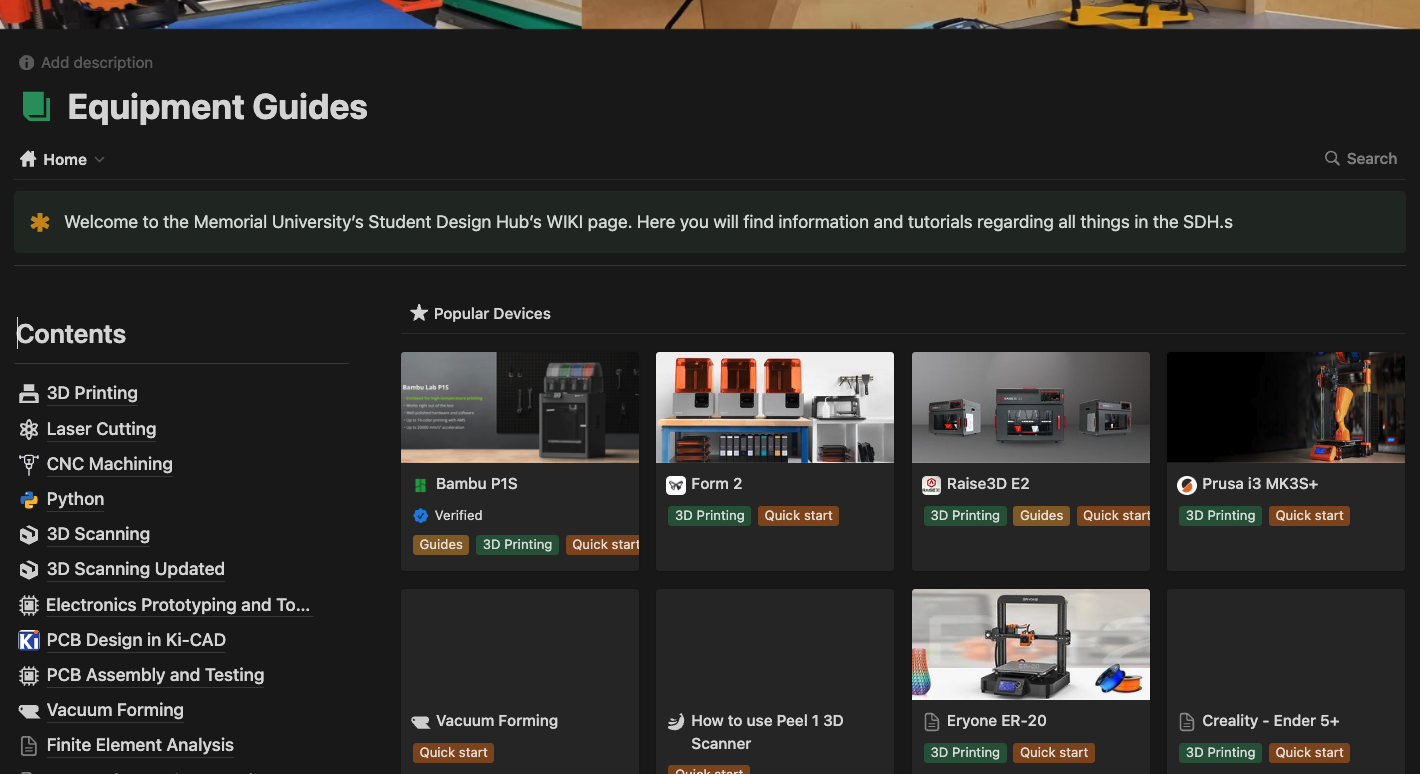The width and height of the screenshot is (1420, 774).
Task: Click the KiCad icon beside PCB Design
Action: pos(29,640)
